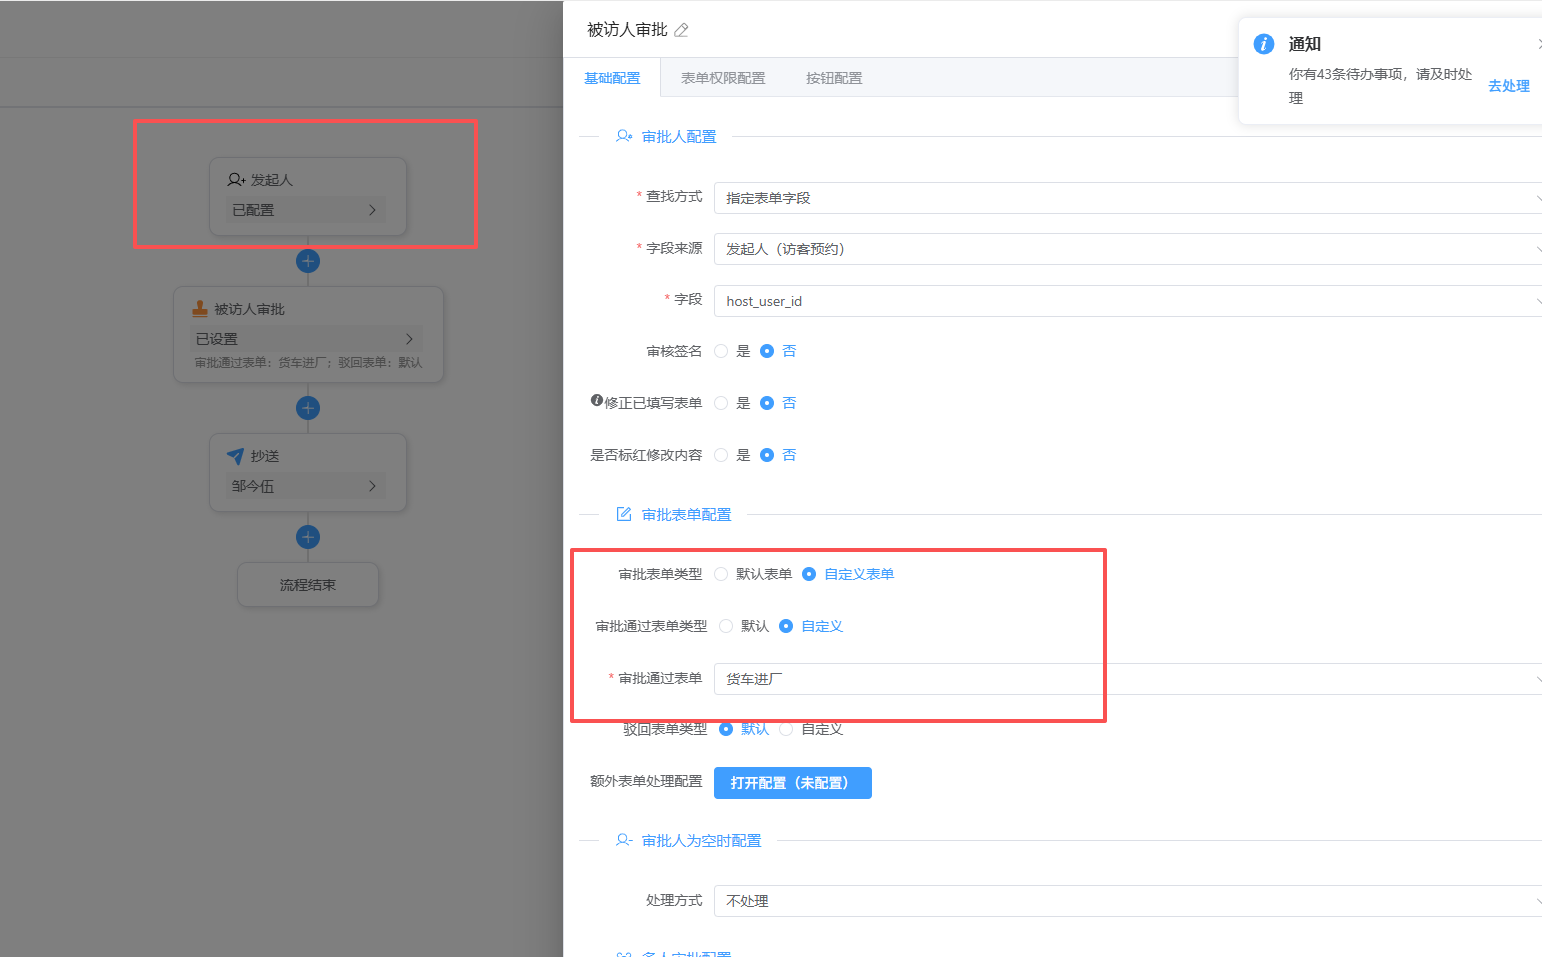
Task: Click the user icon on 发起人 node
Action: (x=236, y=180)
